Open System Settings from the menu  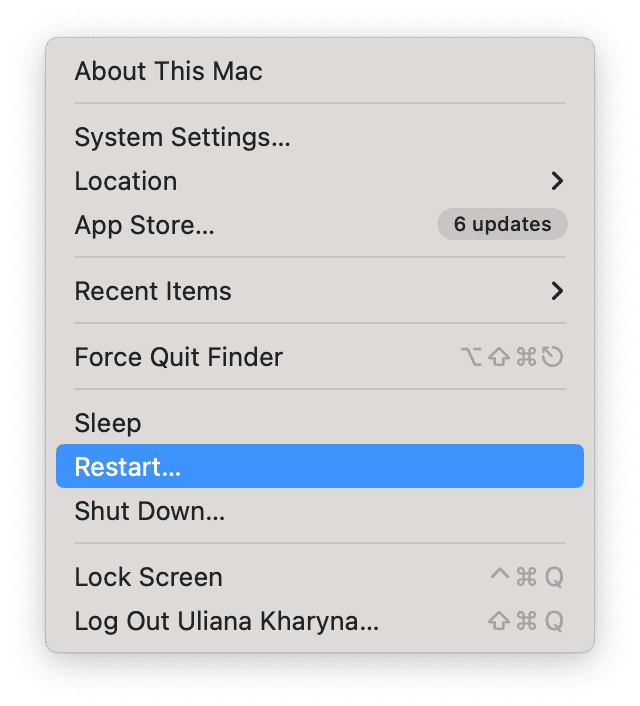[x=182, y=137]
